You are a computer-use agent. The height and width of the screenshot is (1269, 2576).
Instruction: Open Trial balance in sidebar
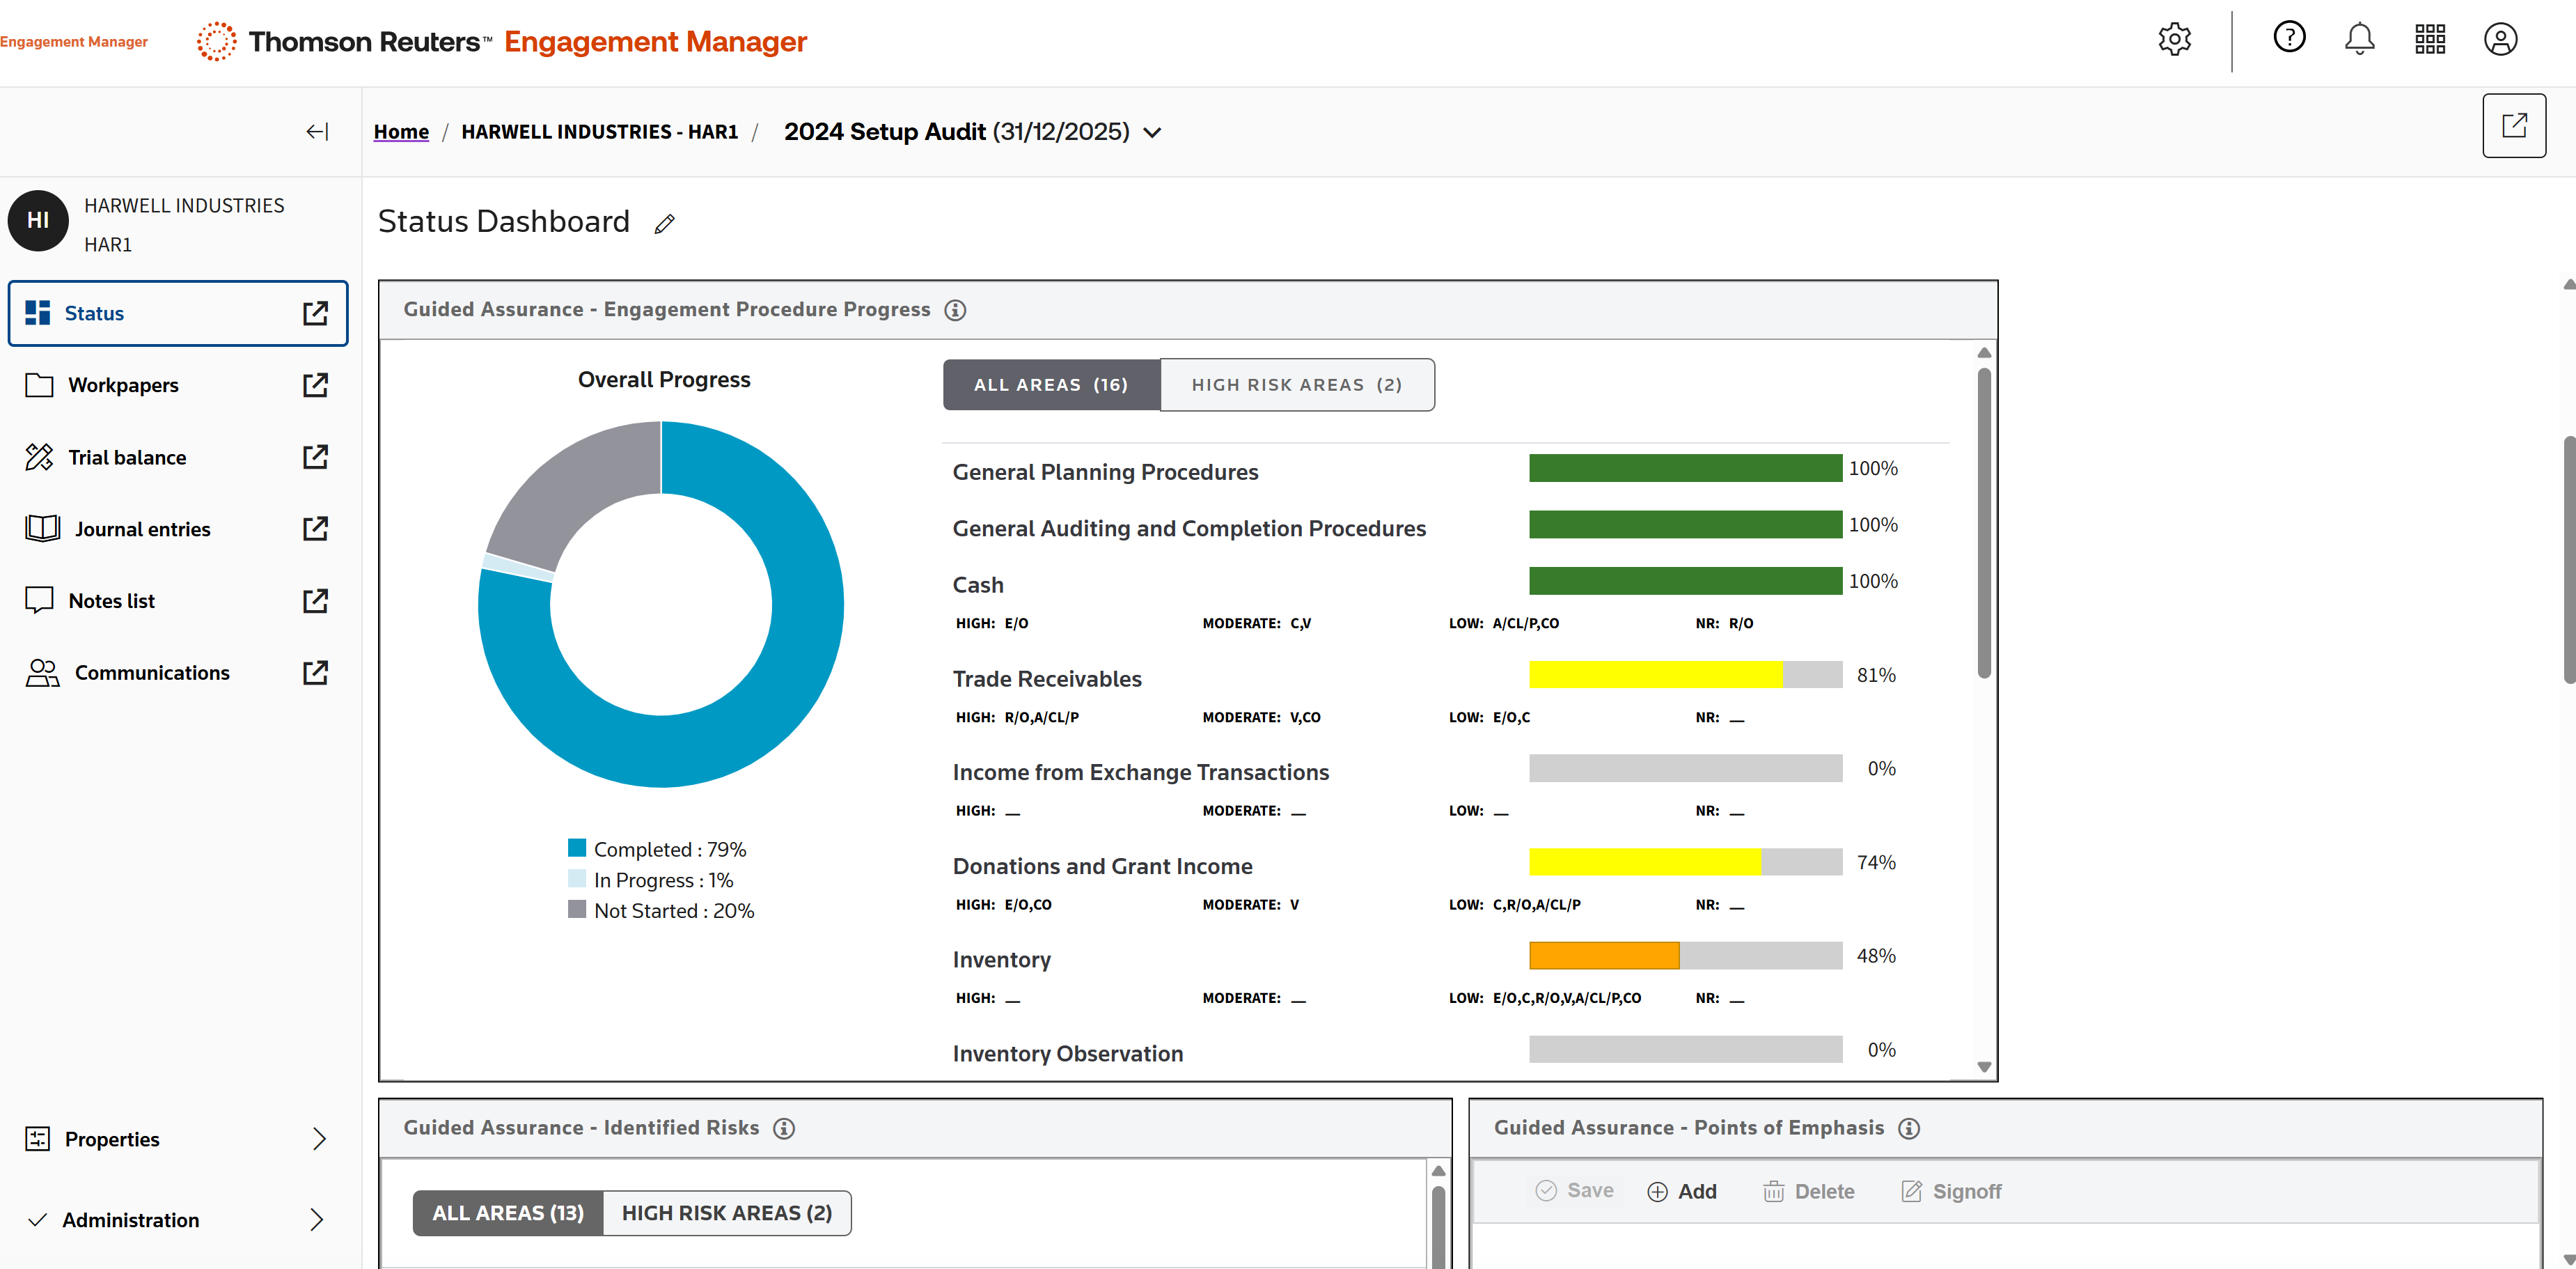(127, 457)
